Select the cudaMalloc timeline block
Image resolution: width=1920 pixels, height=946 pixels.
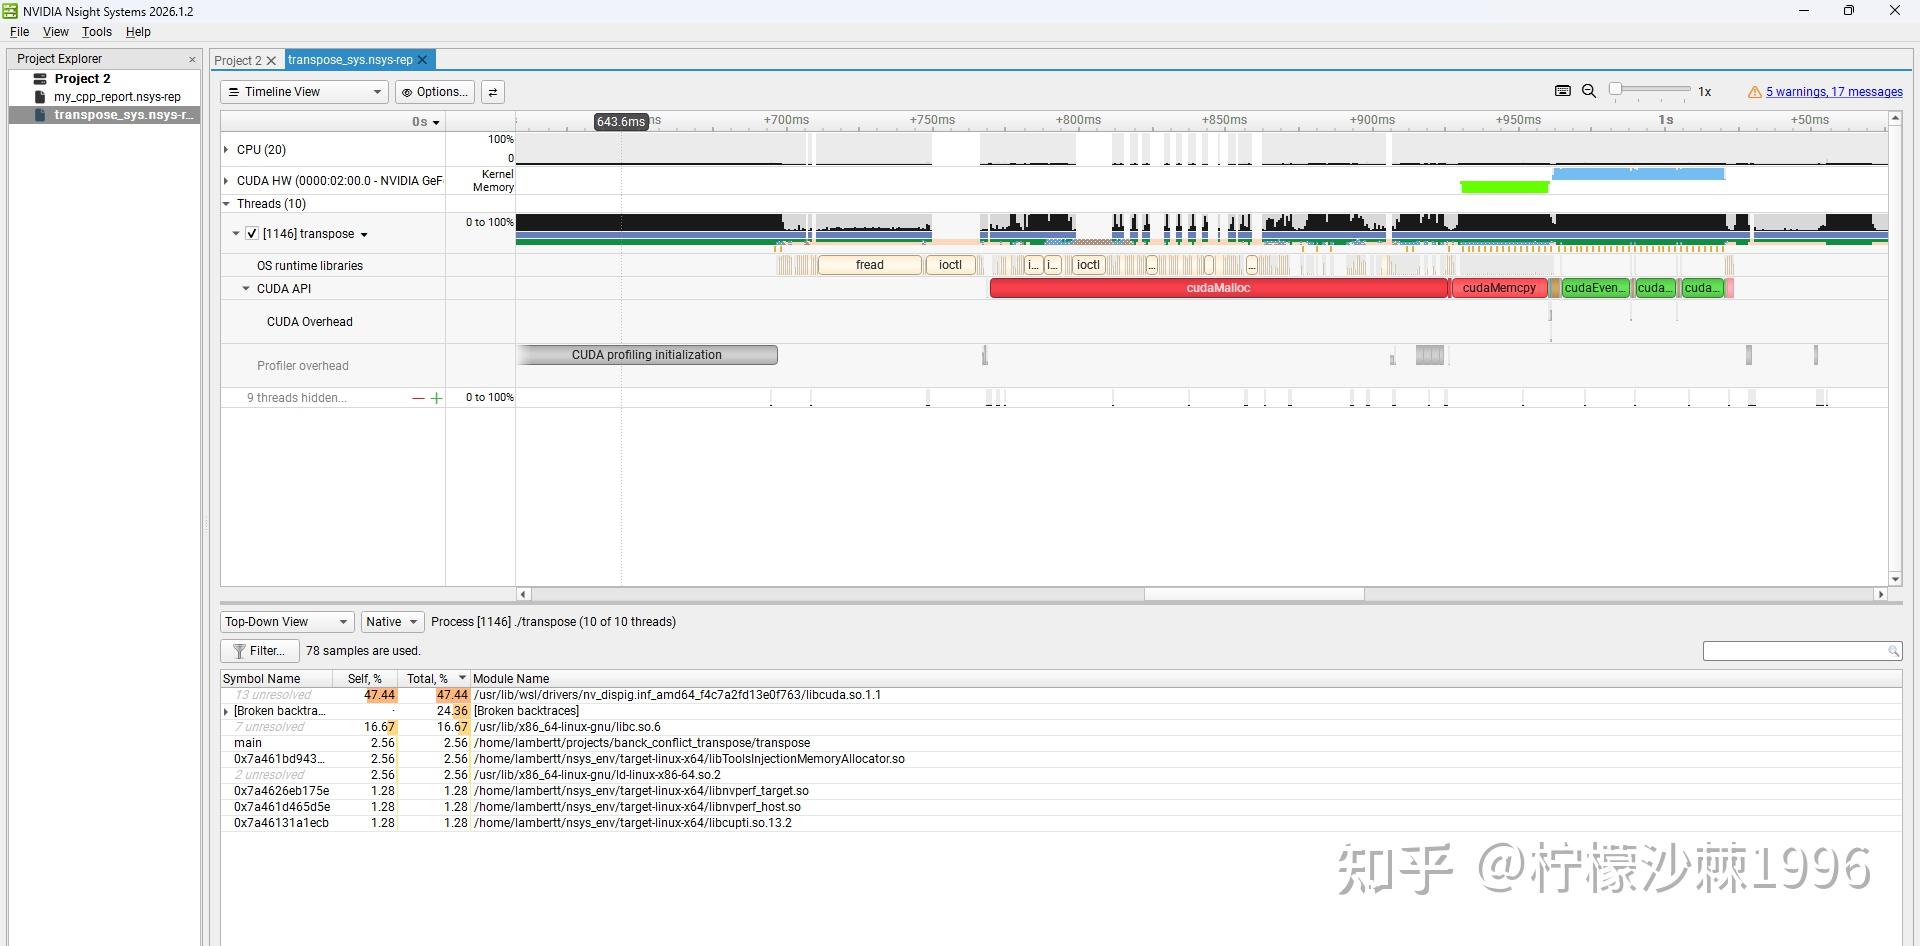coord(1218,288)
